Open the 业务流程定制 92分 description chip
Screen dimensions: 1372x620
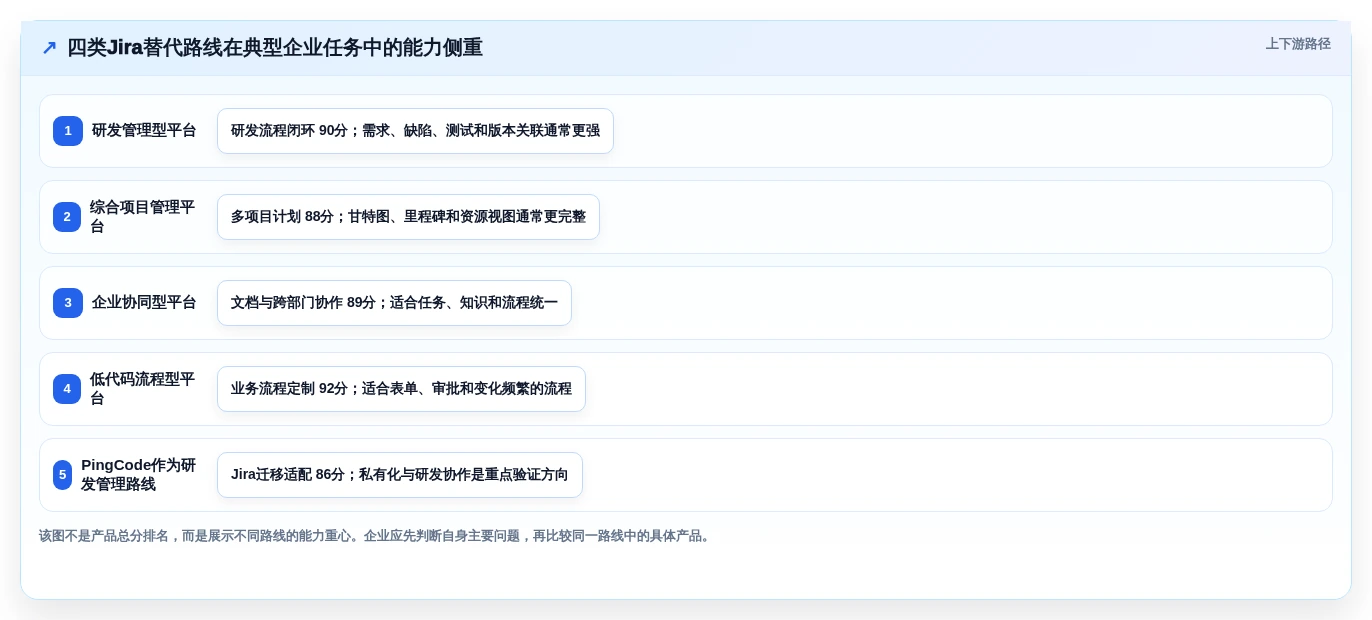tap(401, 389)
